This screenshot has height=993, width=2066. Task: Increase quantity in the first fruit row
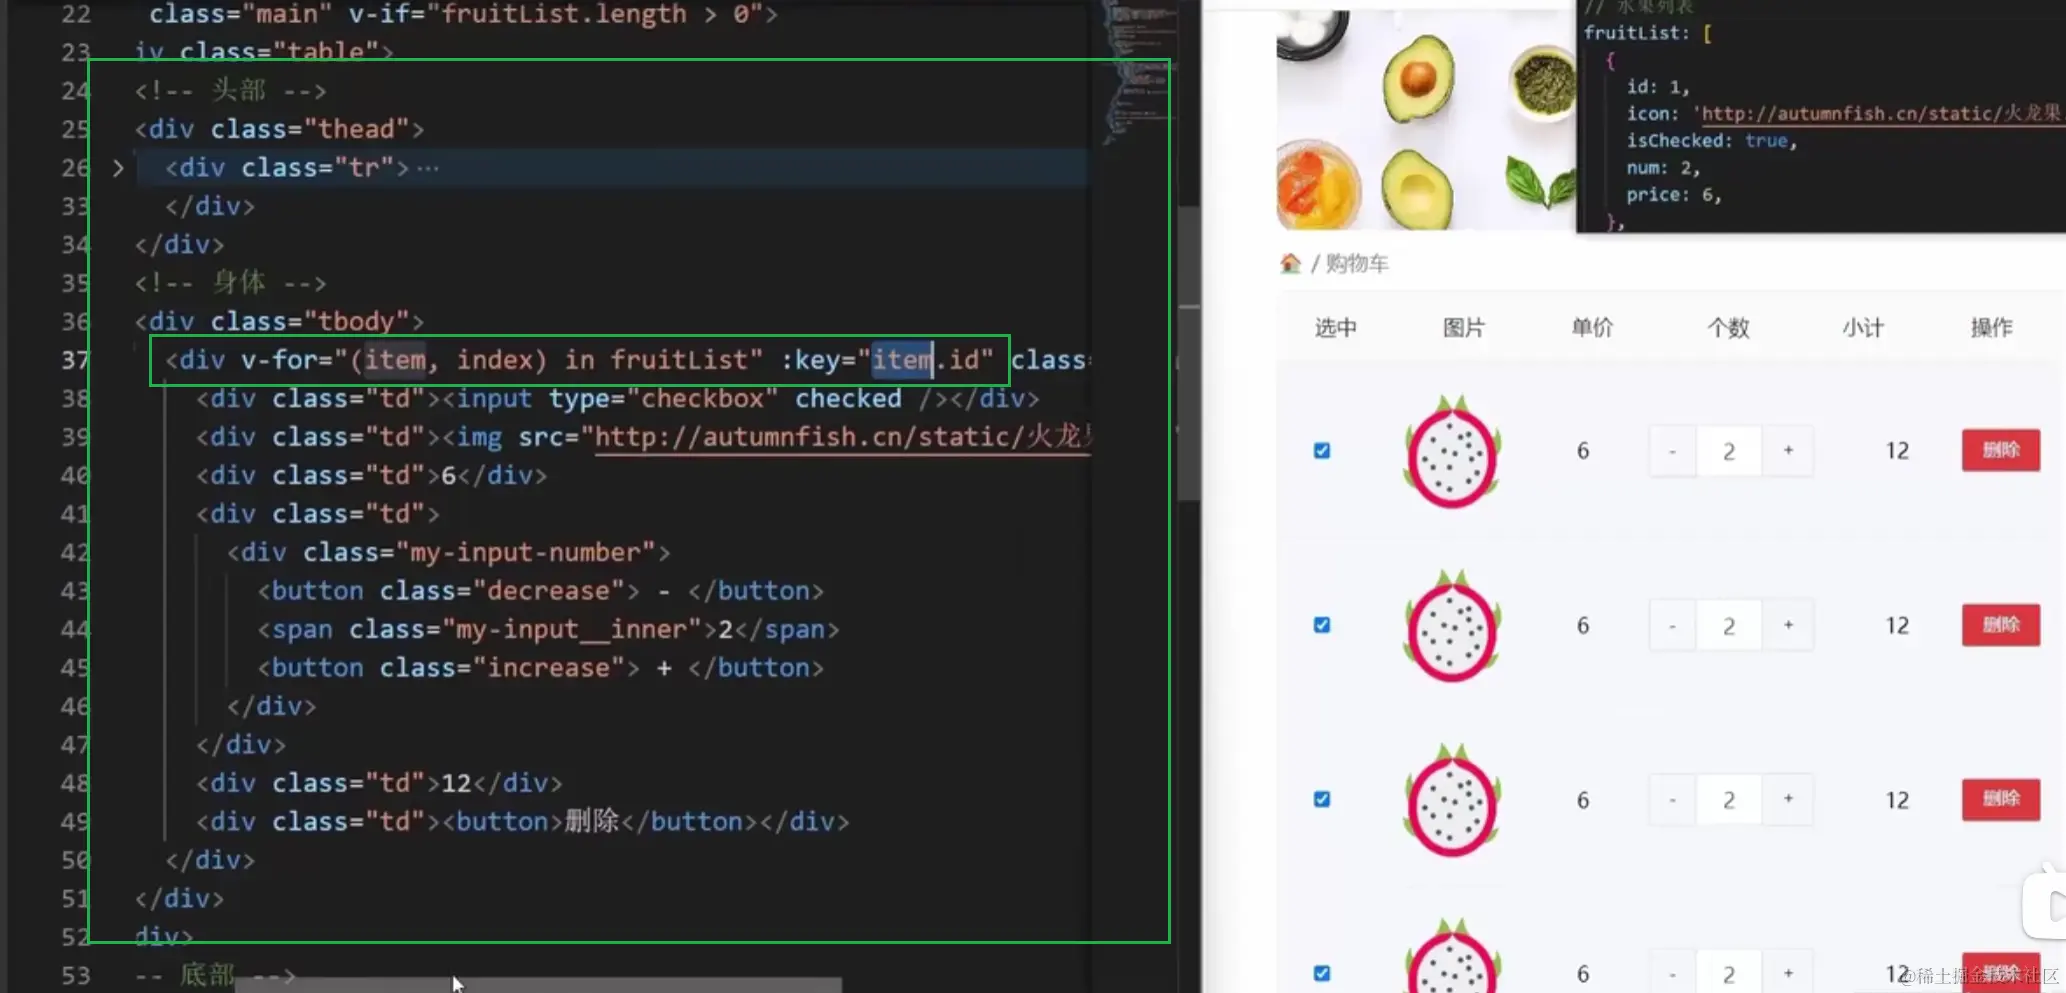click(x=1788, y=451)
